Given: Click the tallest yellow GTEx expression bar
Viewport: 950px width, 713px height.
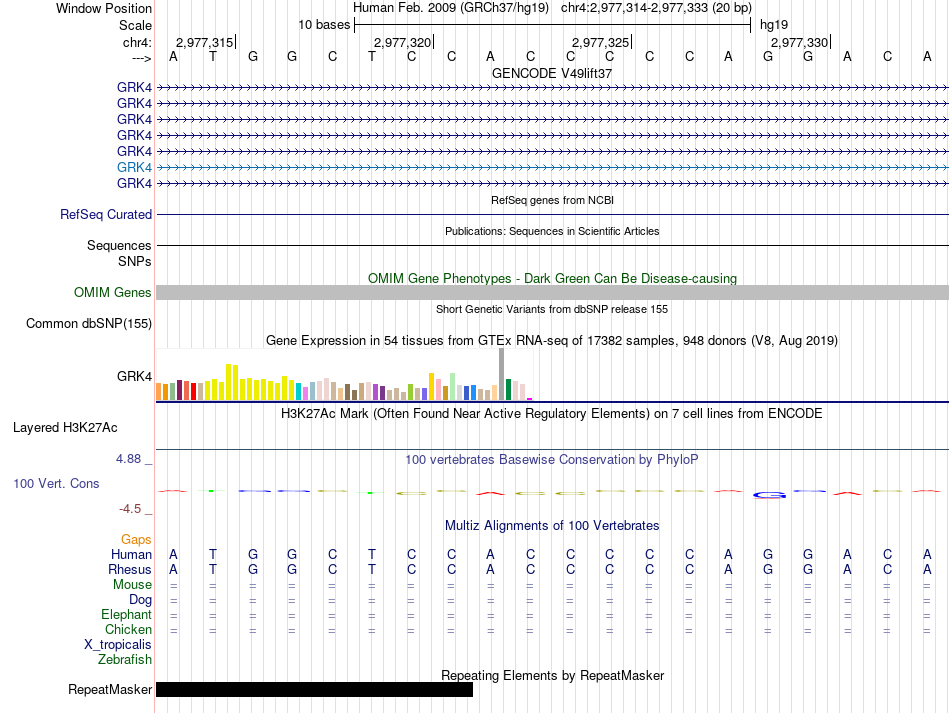Looking at the screenshot, I should click(228, 382).
